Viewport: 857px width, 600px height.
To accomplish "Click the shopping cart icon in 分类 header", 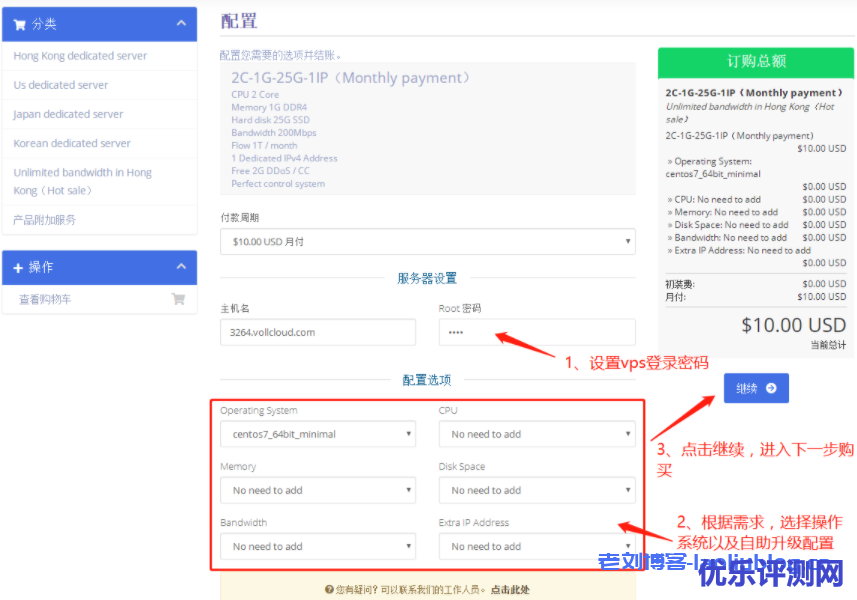I will point(19,24).
